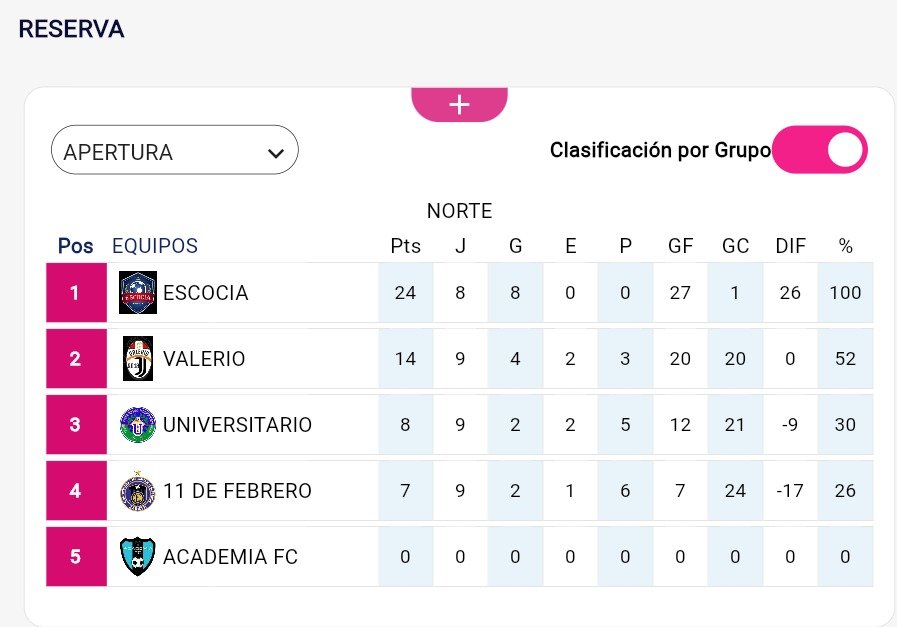Click the NORTE group label

459,211
